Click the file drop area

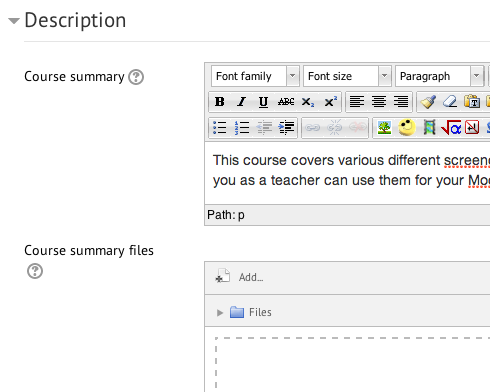tap(353, 365)
